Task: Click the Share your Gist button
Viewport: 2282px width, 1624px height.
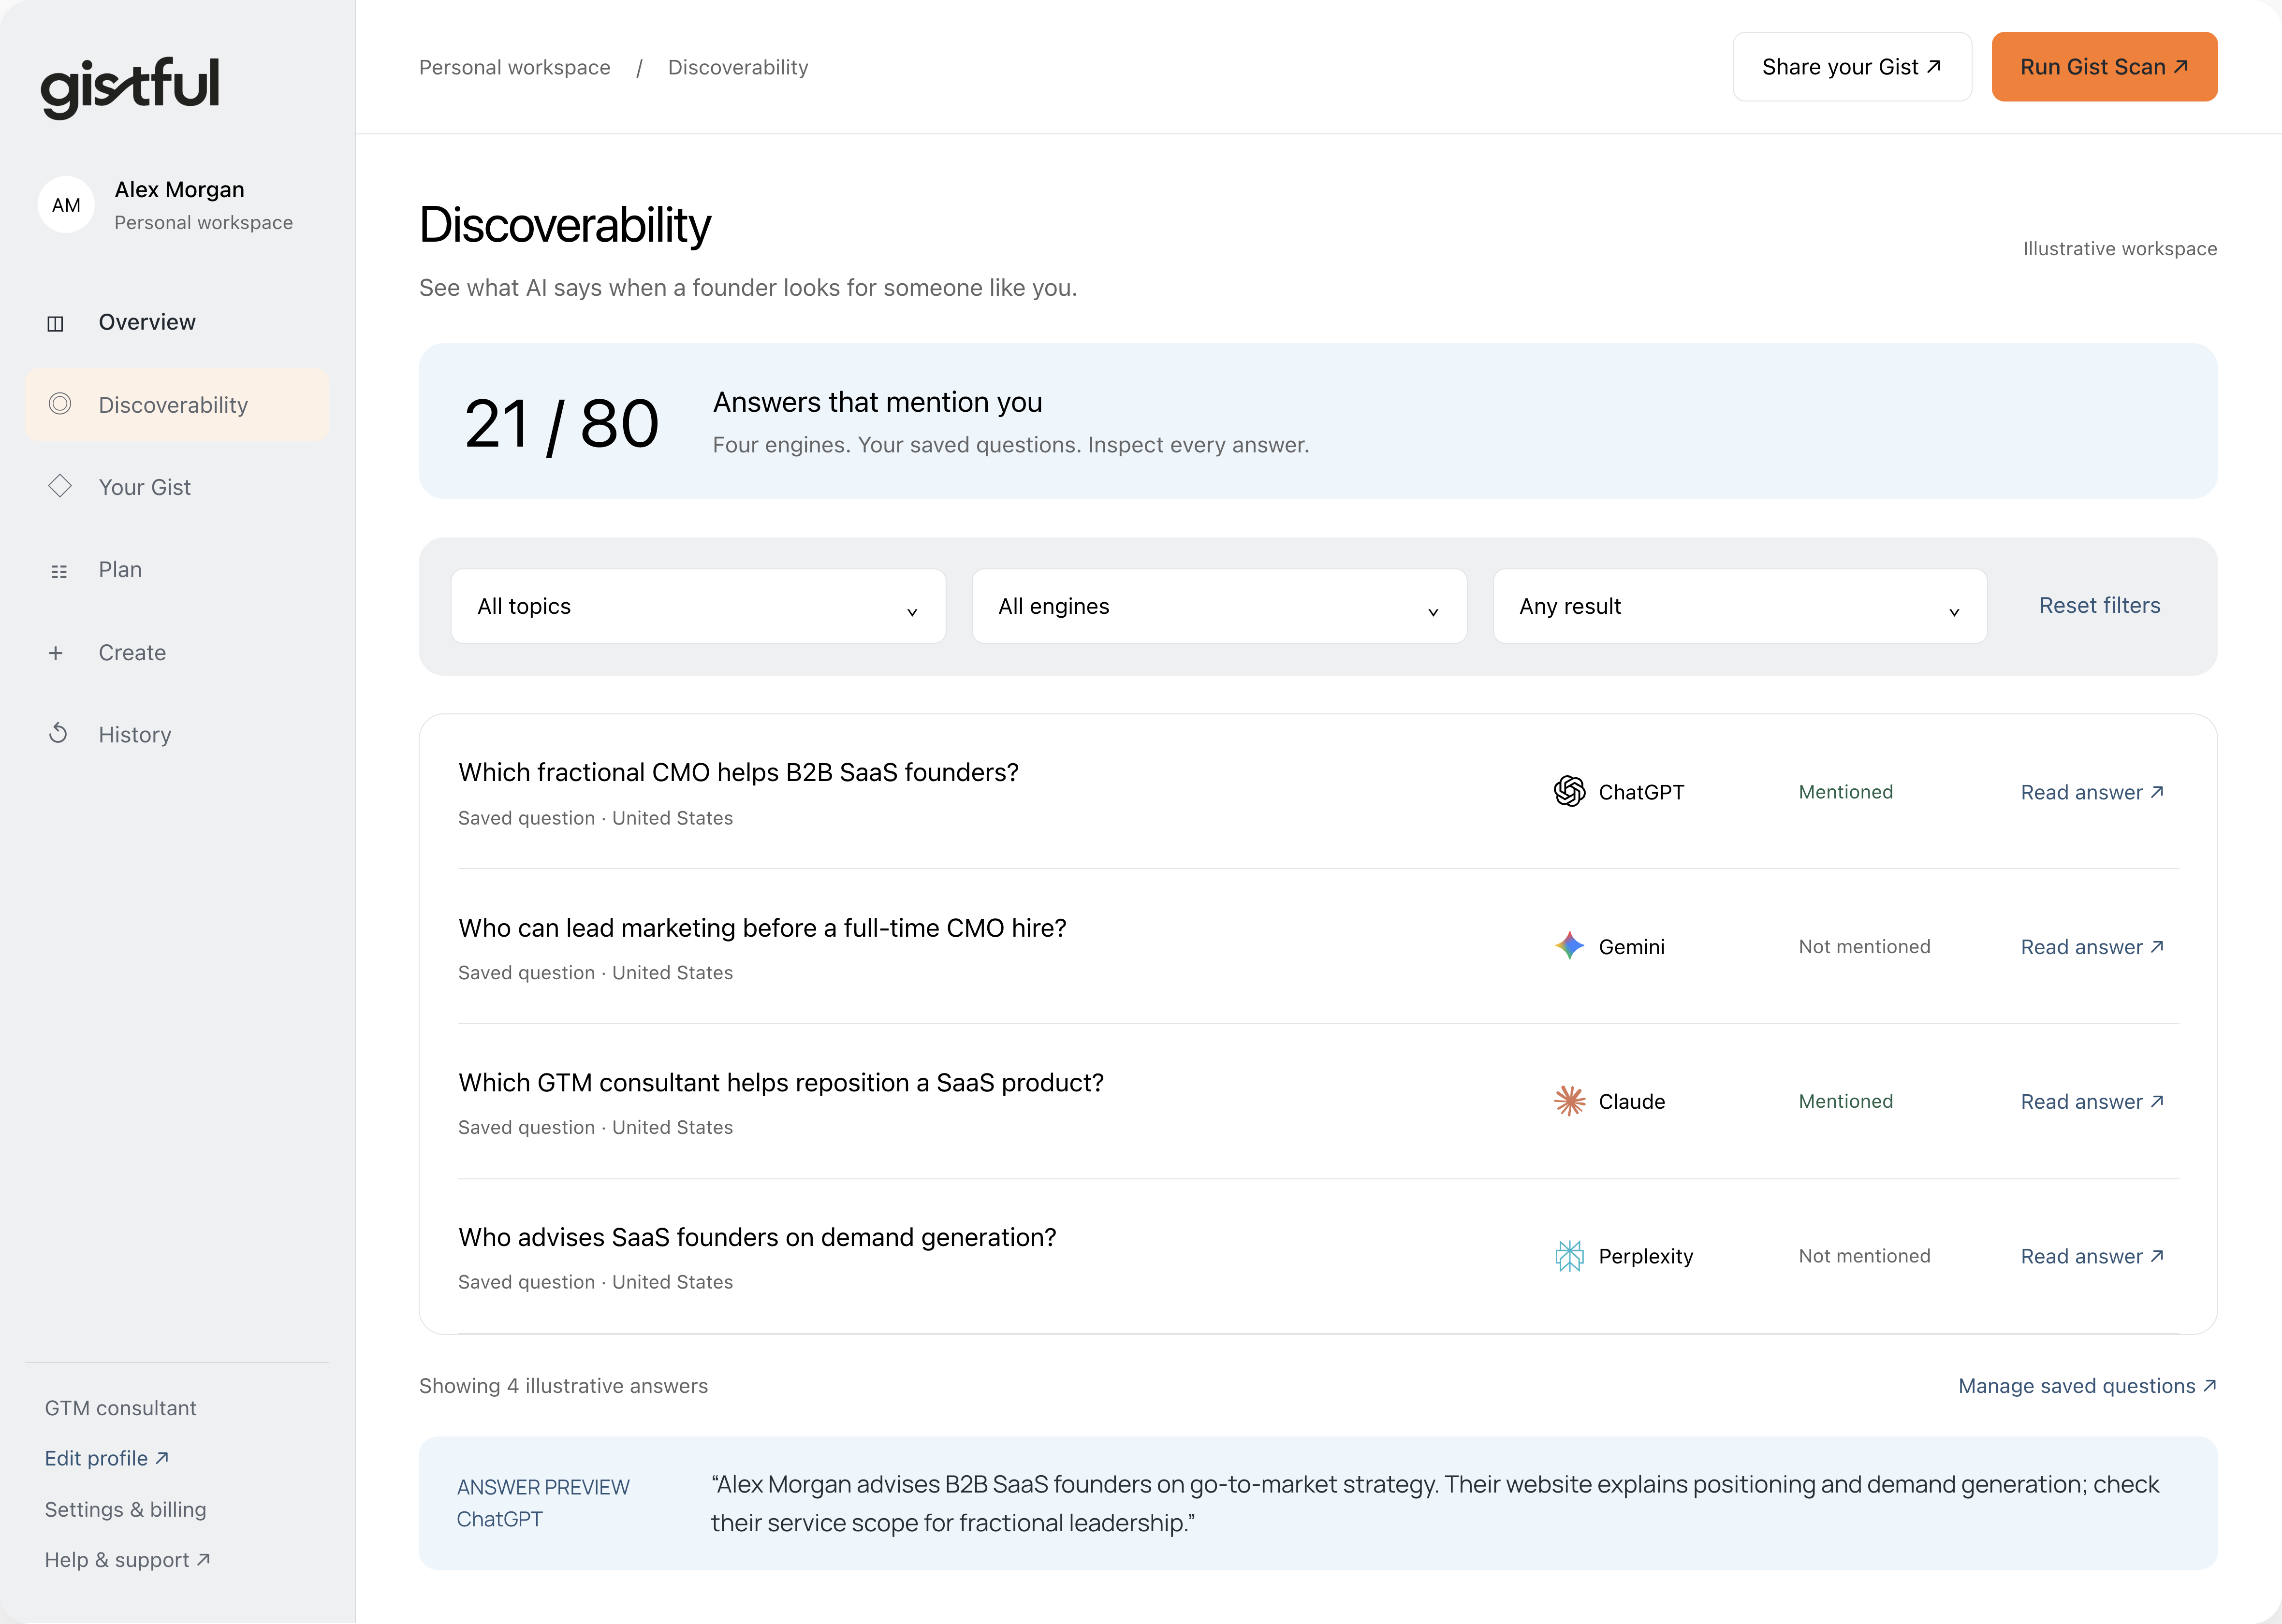Action: coord(1852,67)
